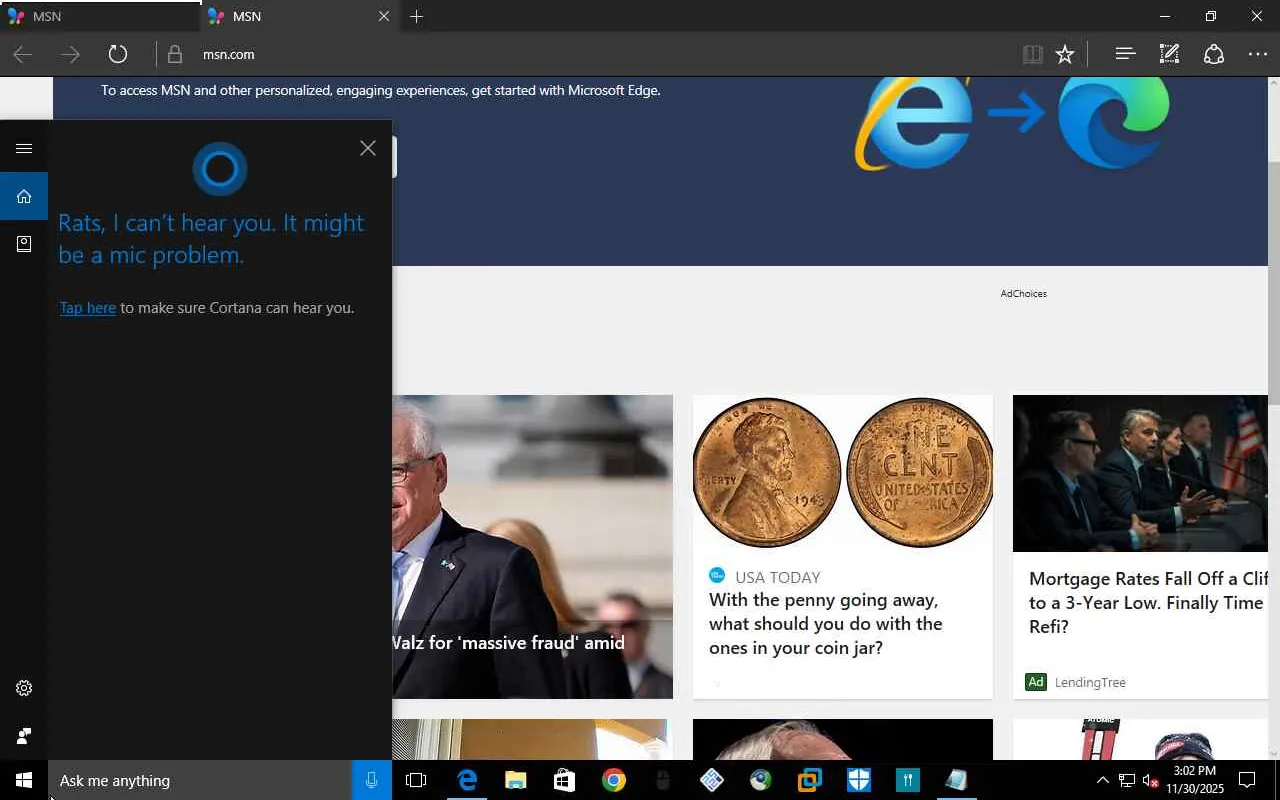Open network status tray icon

click(1127, 780)
